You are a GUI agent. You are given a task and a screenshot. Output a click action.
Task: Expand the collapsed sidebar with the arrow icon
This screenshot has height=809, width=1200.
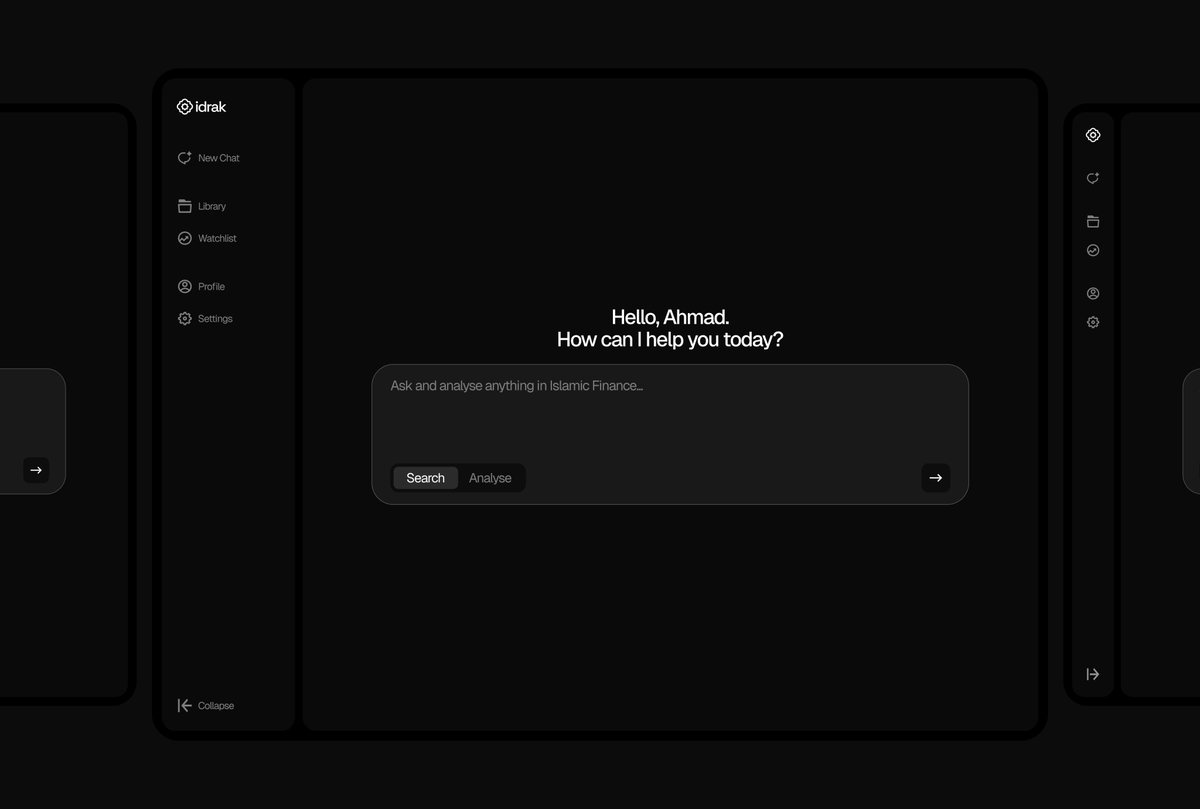click(x=1092, y=673)
